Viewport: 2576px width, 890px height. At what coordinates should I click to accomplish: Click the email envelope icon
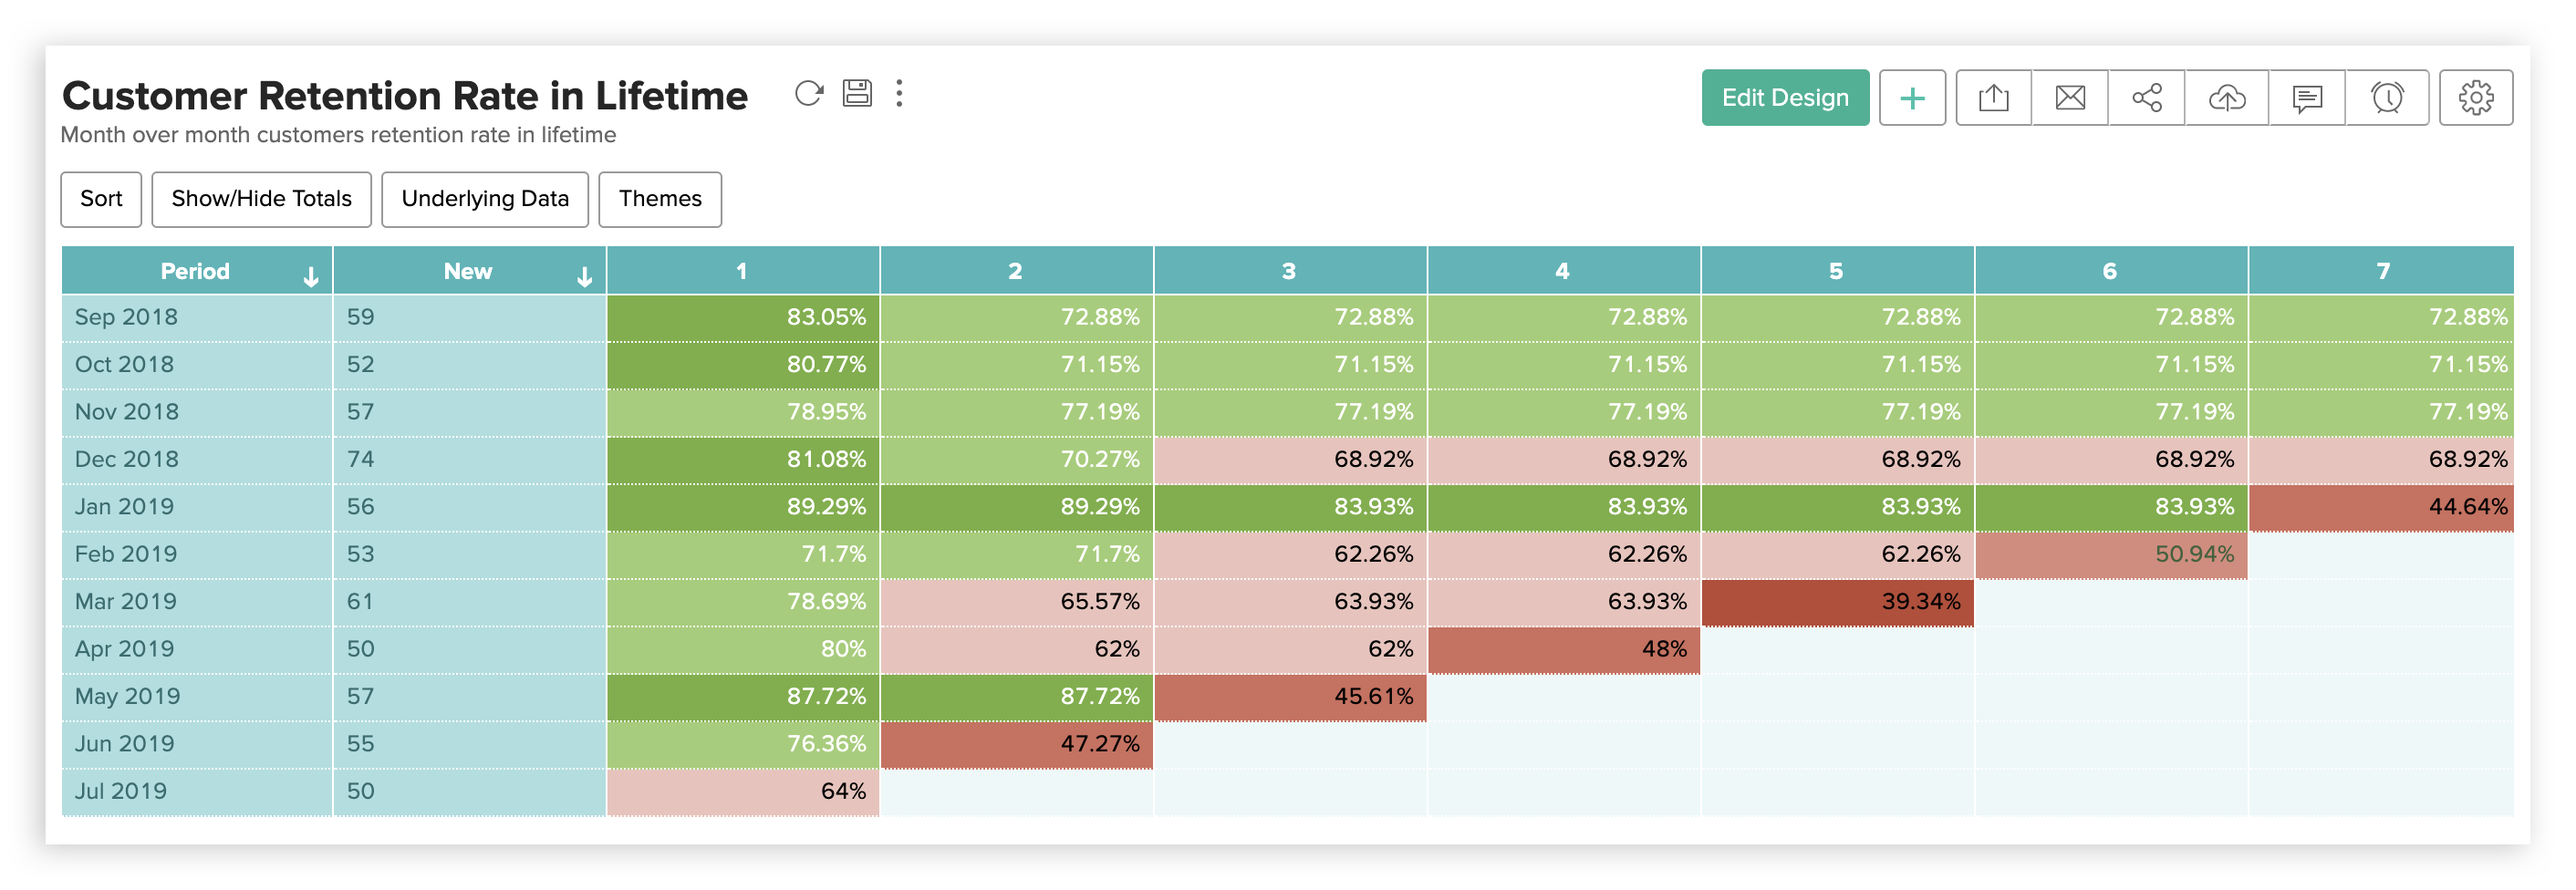tap(2070, 98)
